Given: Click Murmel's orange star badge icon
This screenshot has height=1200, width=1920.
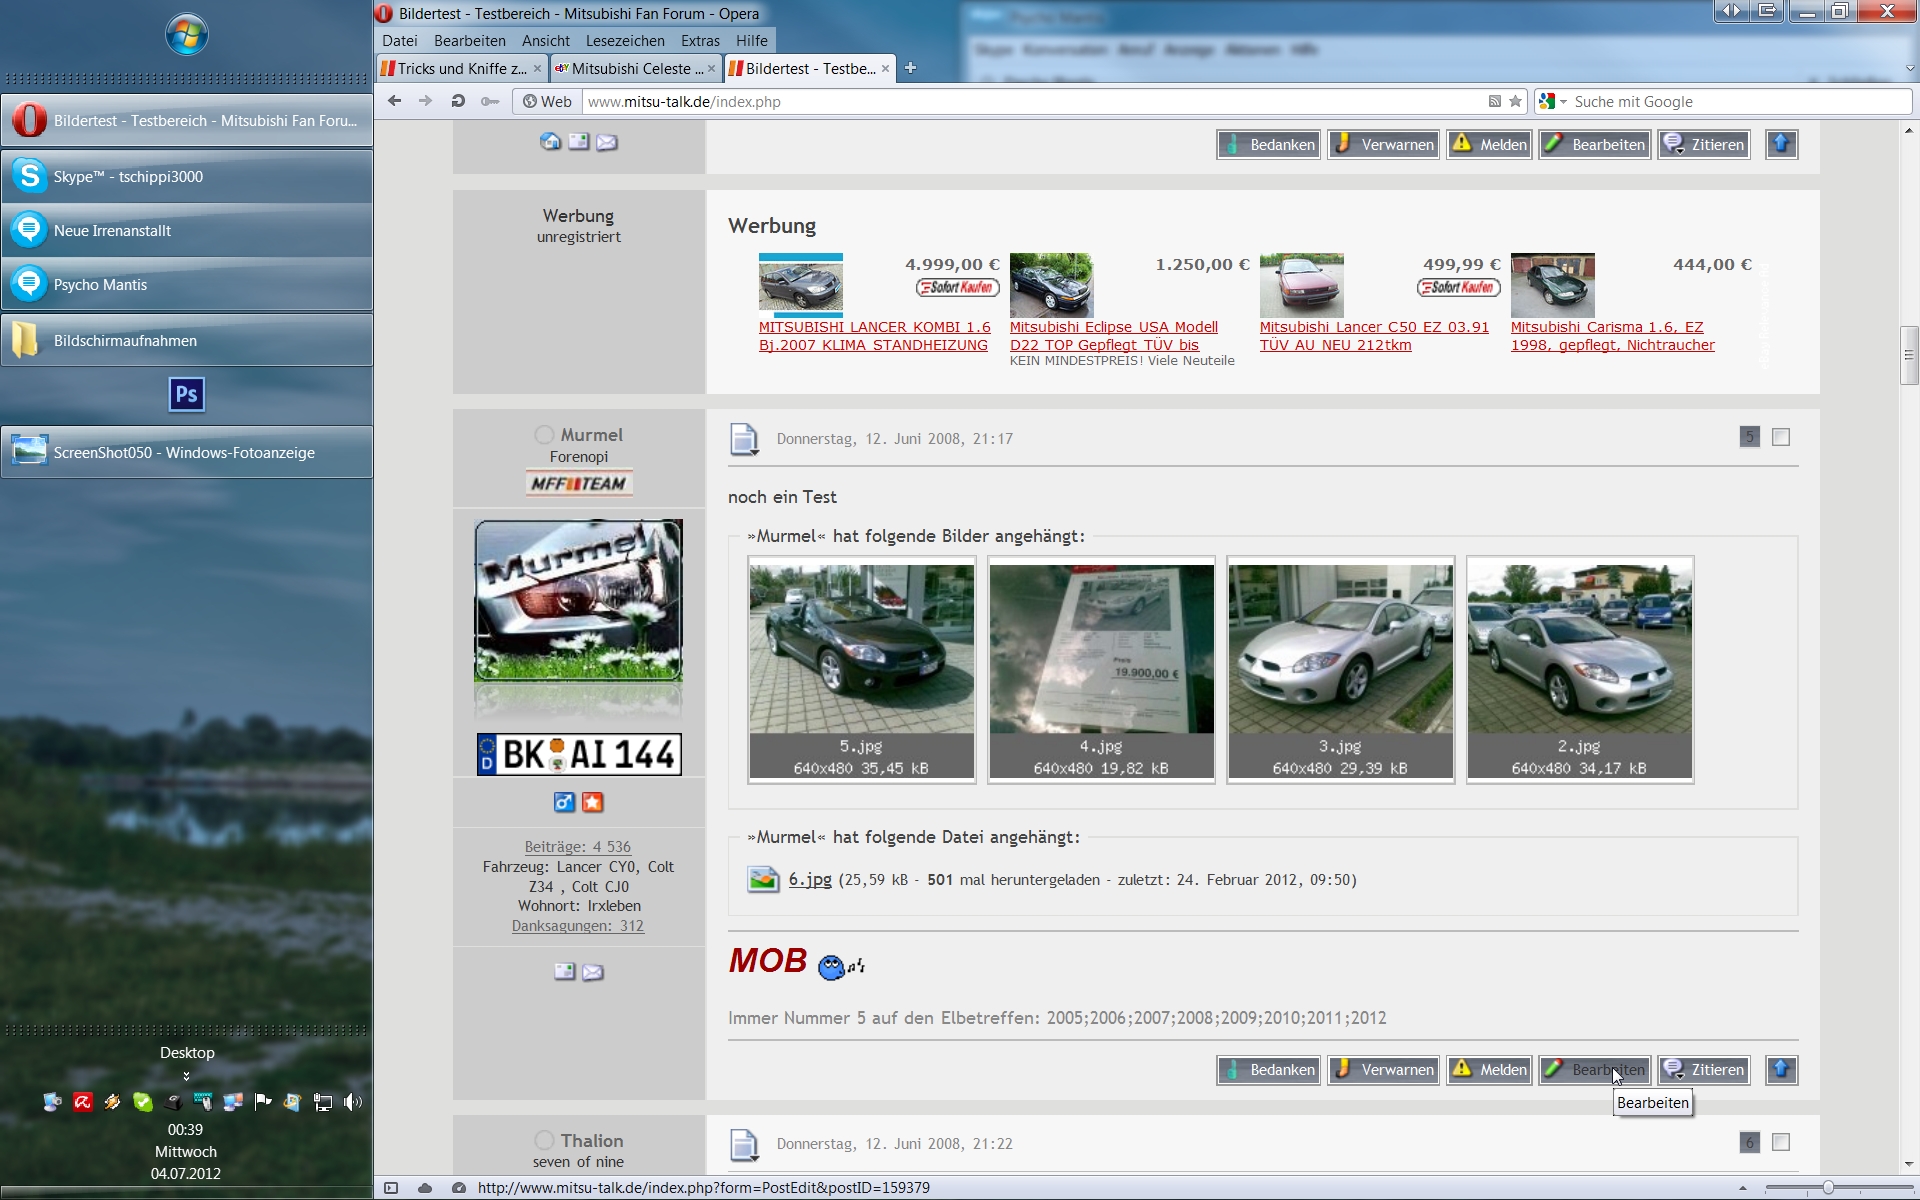Looking at the screenshot, I should pyautogui.click(x=593, y=802).
